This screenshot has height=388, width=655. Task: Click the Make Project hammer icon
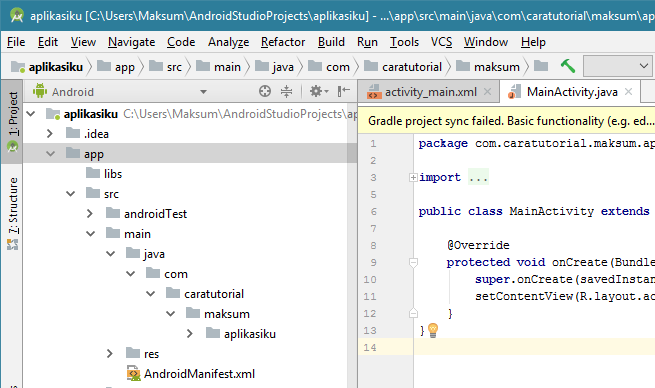tap(568, 66)
